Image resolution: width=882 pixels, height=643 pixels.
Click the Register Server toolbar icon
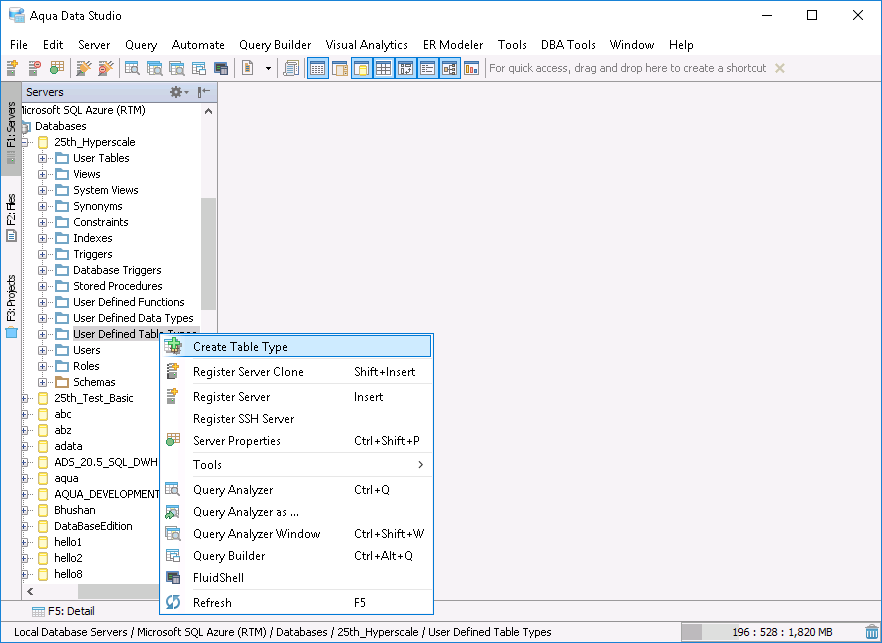(12, 68)
